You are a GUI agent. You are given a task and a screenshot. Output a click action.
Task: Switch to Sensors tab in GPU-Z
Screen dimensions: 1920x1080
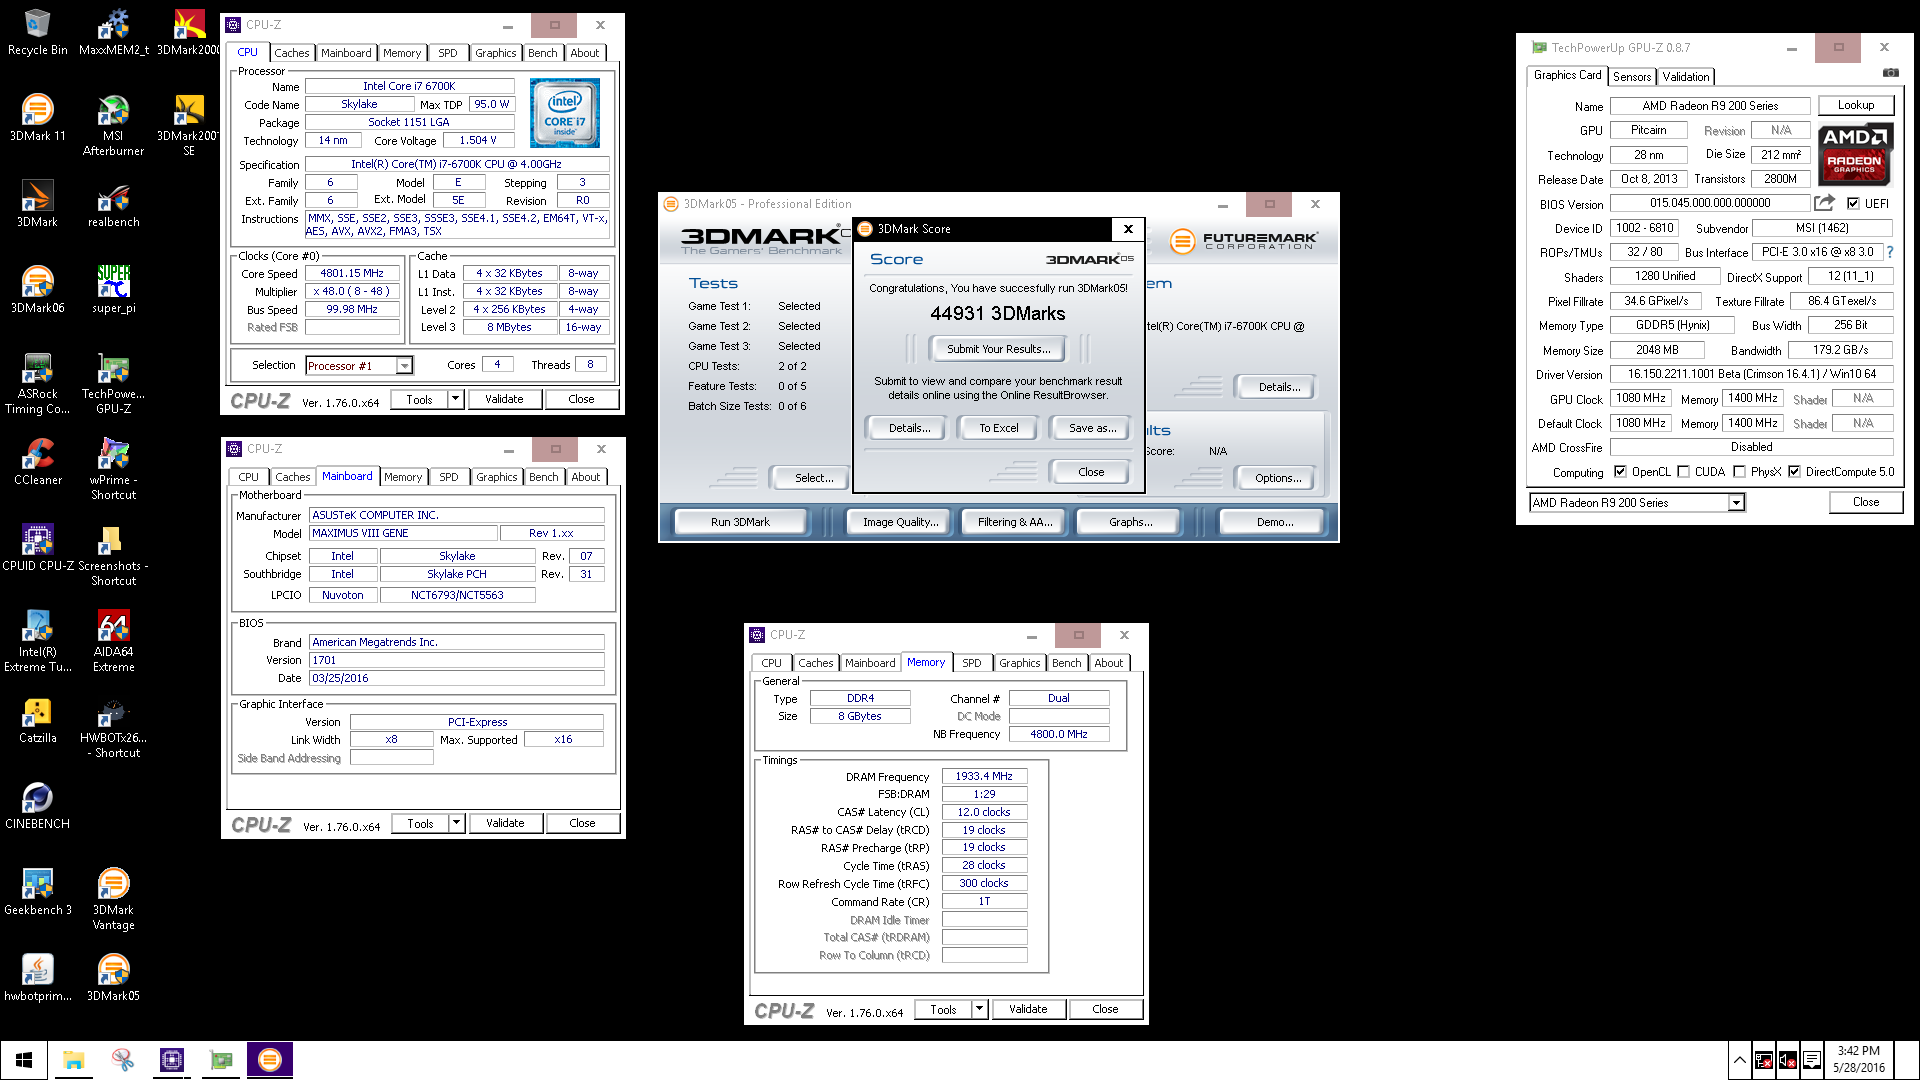click(1632, 77)
